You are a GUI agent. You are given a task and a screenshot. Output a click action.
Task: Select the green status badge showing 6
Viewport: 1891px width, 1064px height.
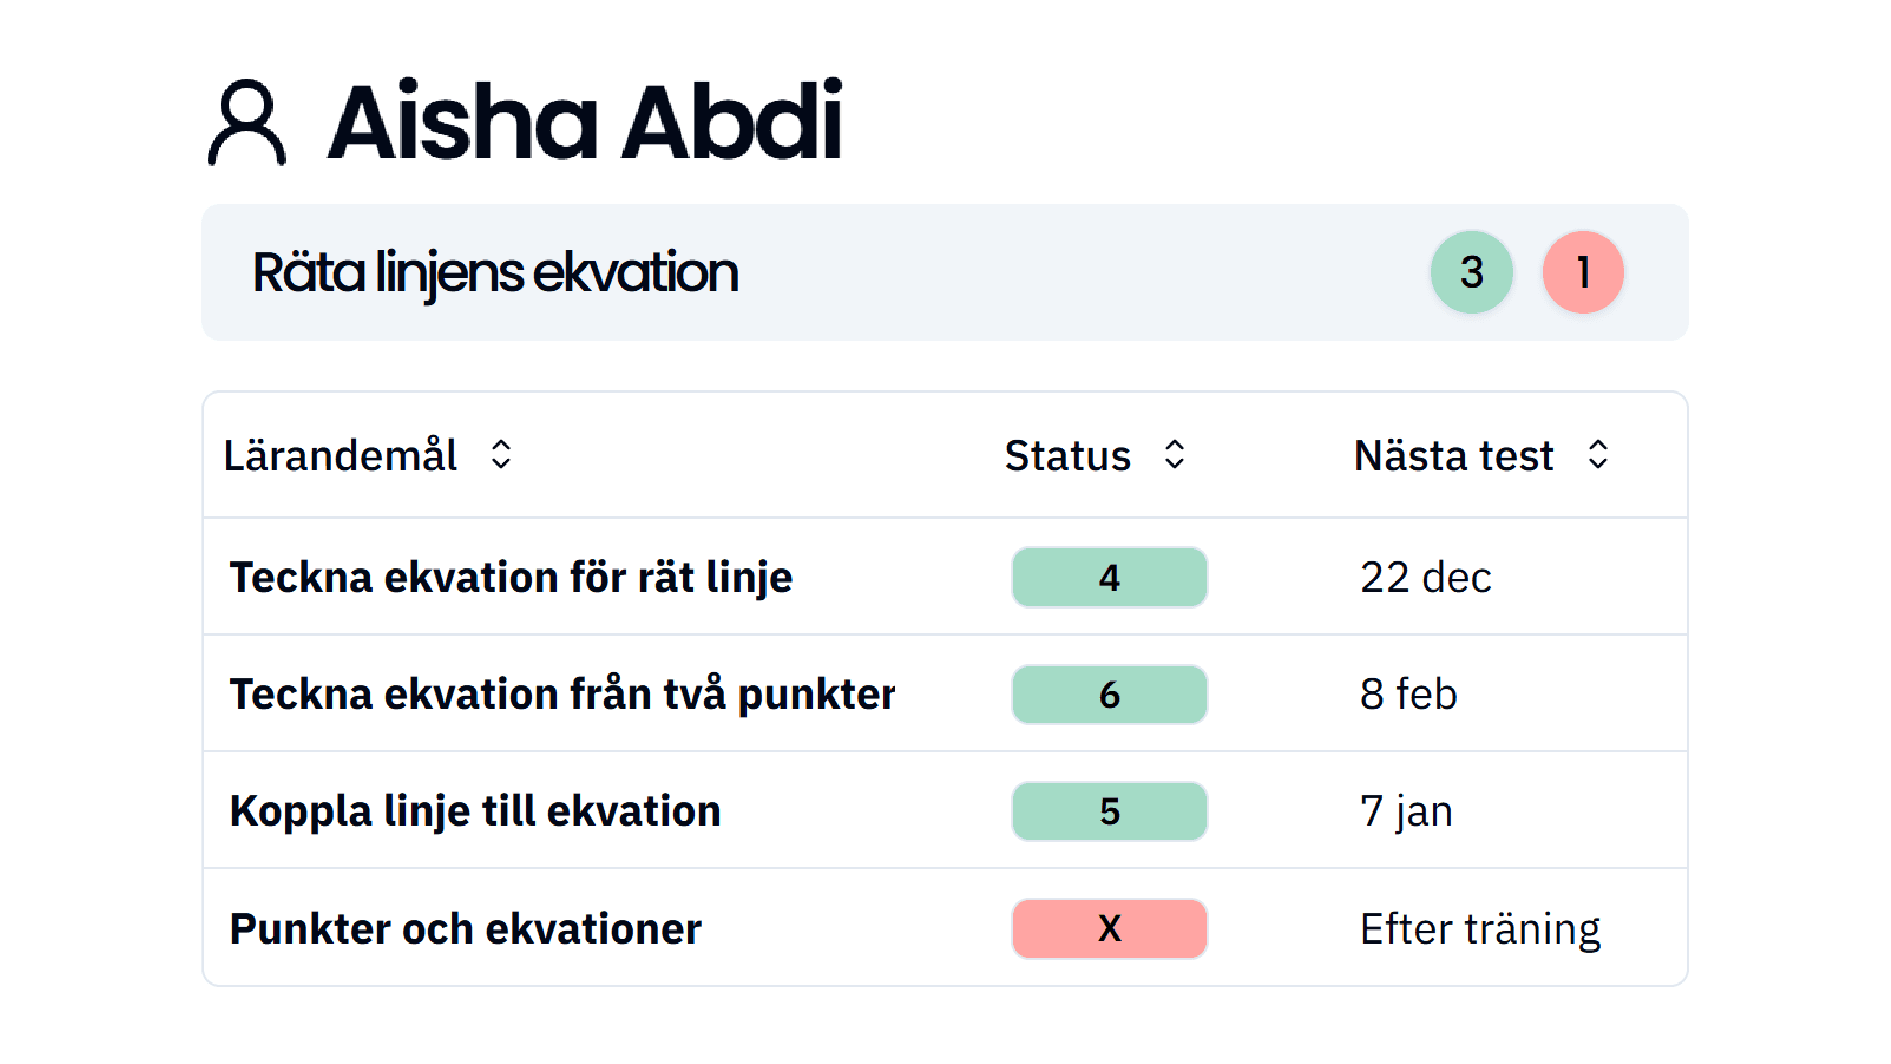(x=1109, y=694)
